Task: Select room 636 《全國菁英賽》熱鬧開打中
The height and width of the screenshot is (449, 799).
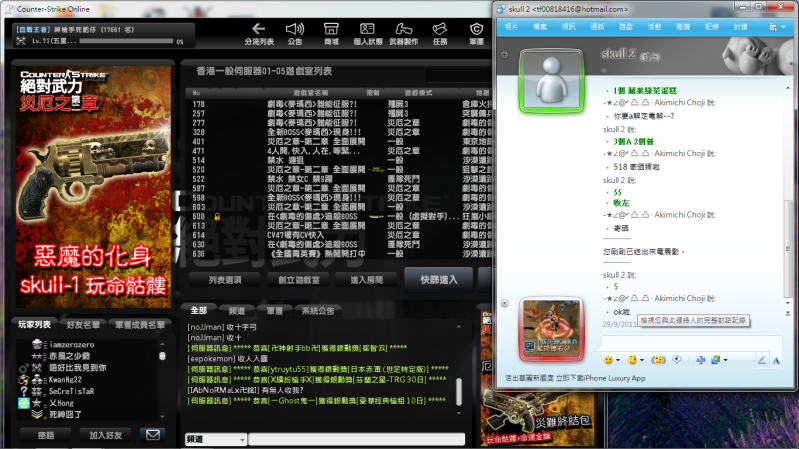Action: coord(338,254)
